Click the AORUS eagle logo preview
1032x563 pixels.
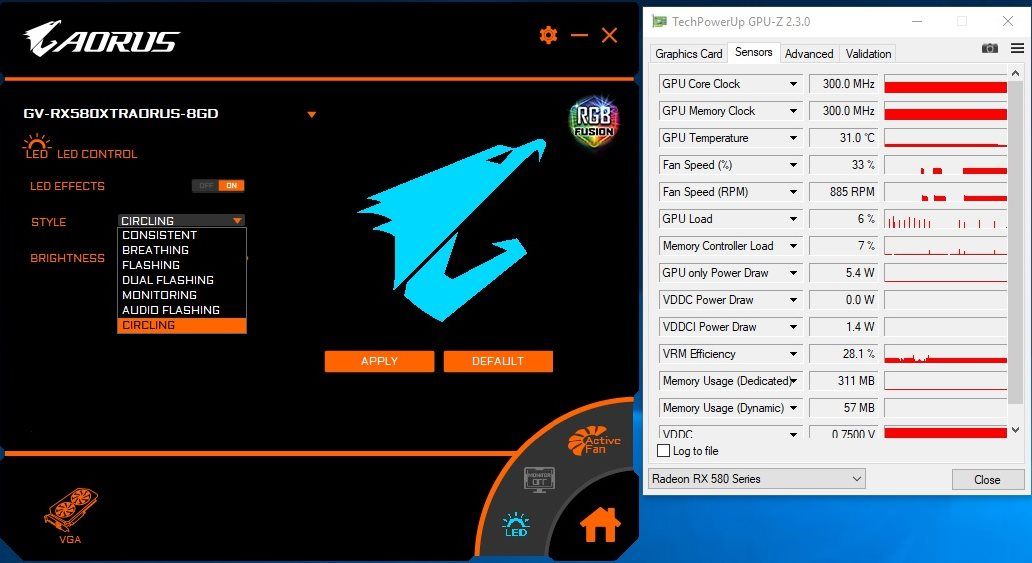tap(452, 229)
